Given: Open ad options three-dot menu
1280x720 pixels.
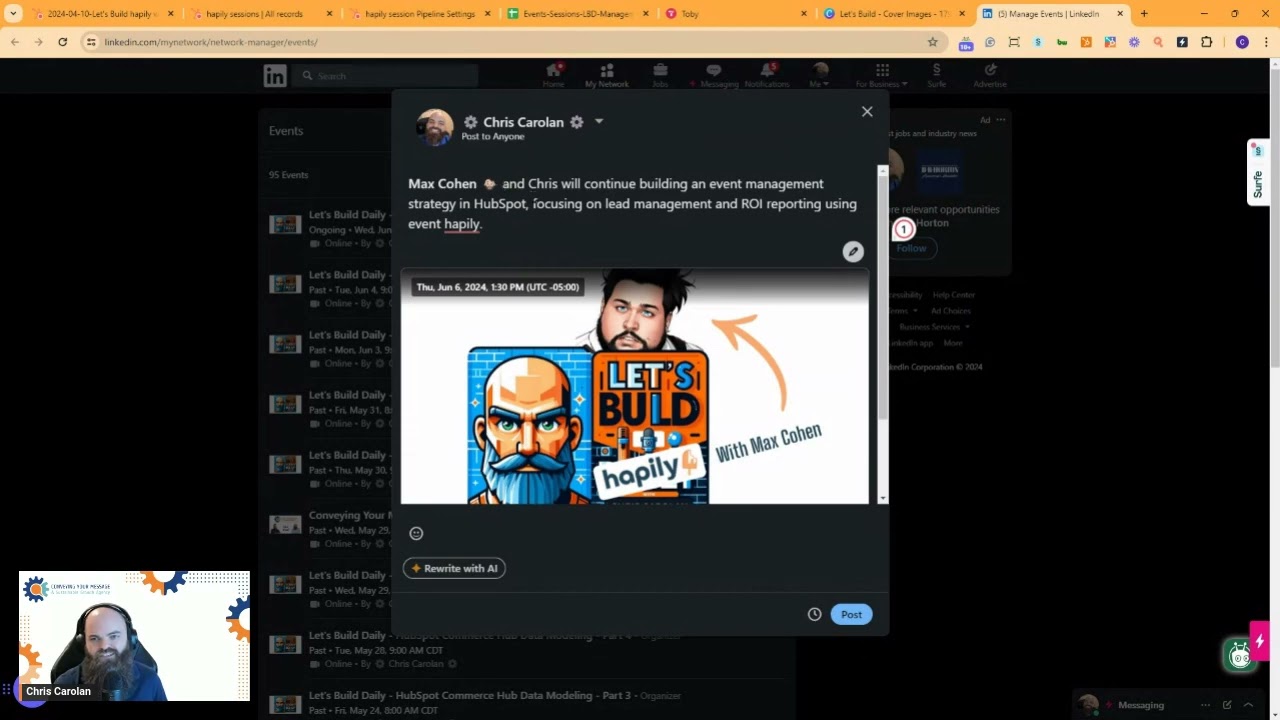Looking at the screenshot, I should [x=1001, y=120].
